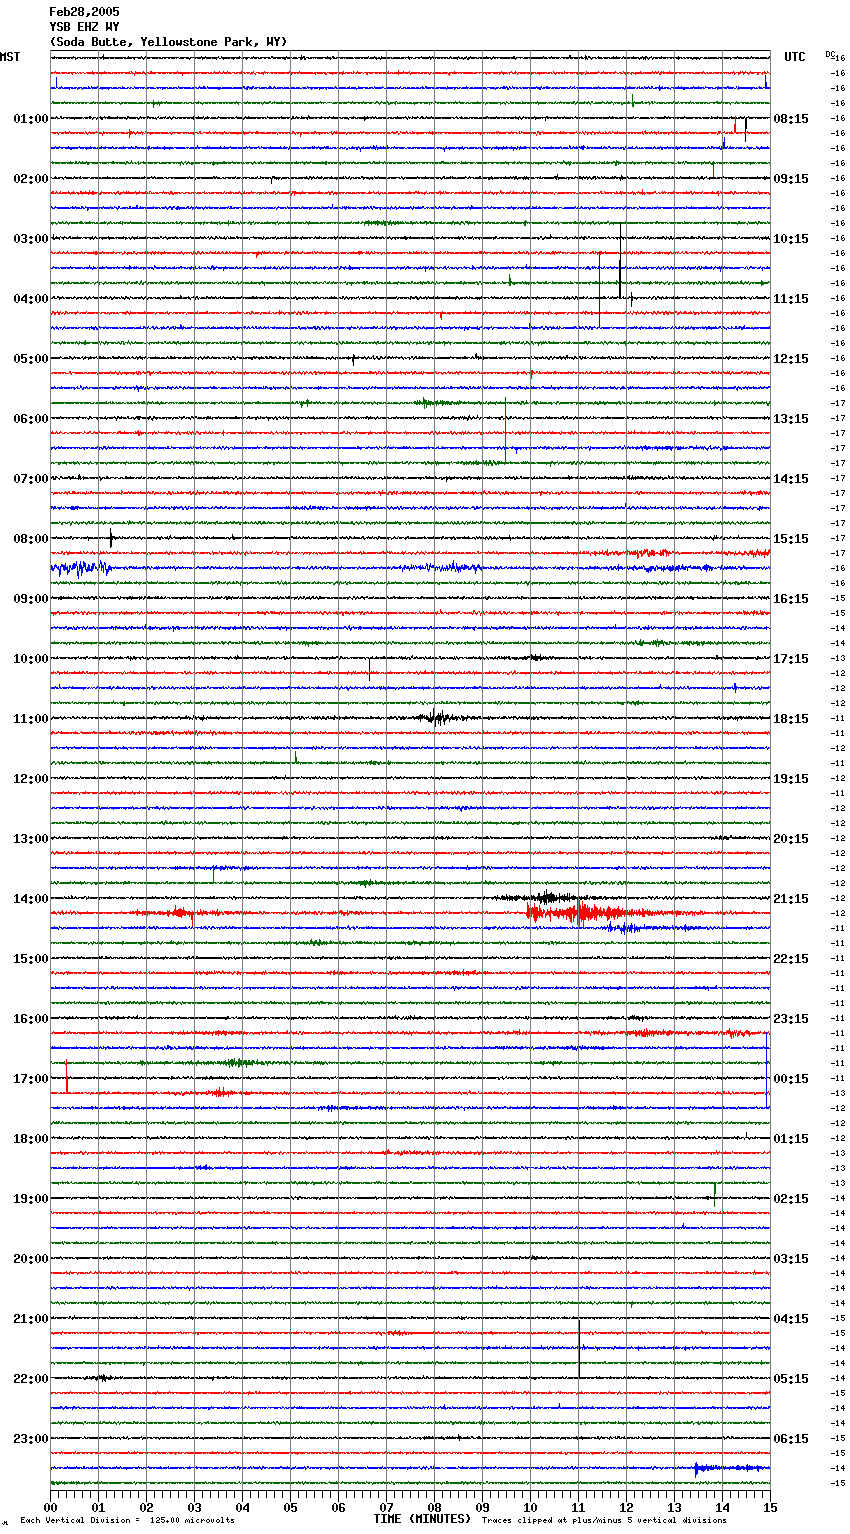850x1534 pixels.
Task: Select the 14:00 MST row label
Action: (31, 899)
